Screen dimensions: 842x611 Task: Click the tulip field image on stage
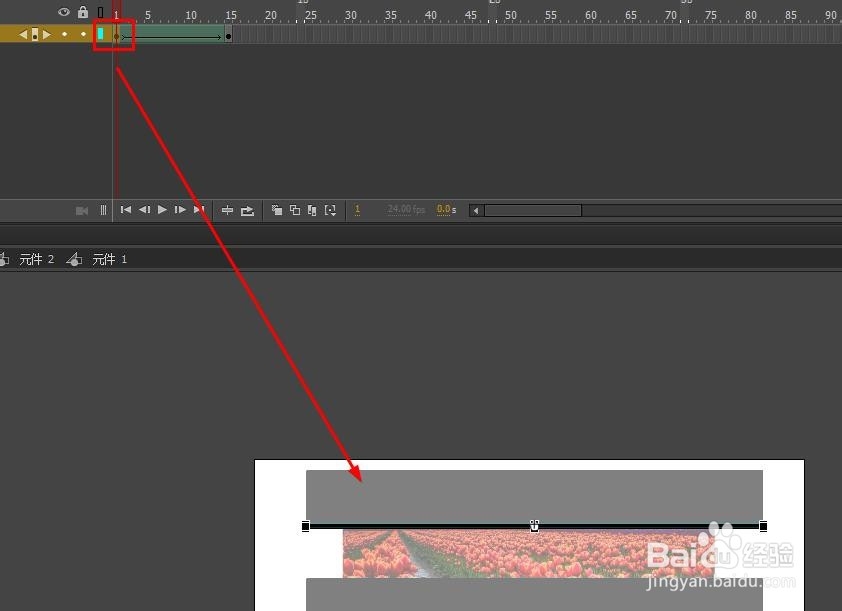pyautogui.click(x=529, y=554)
